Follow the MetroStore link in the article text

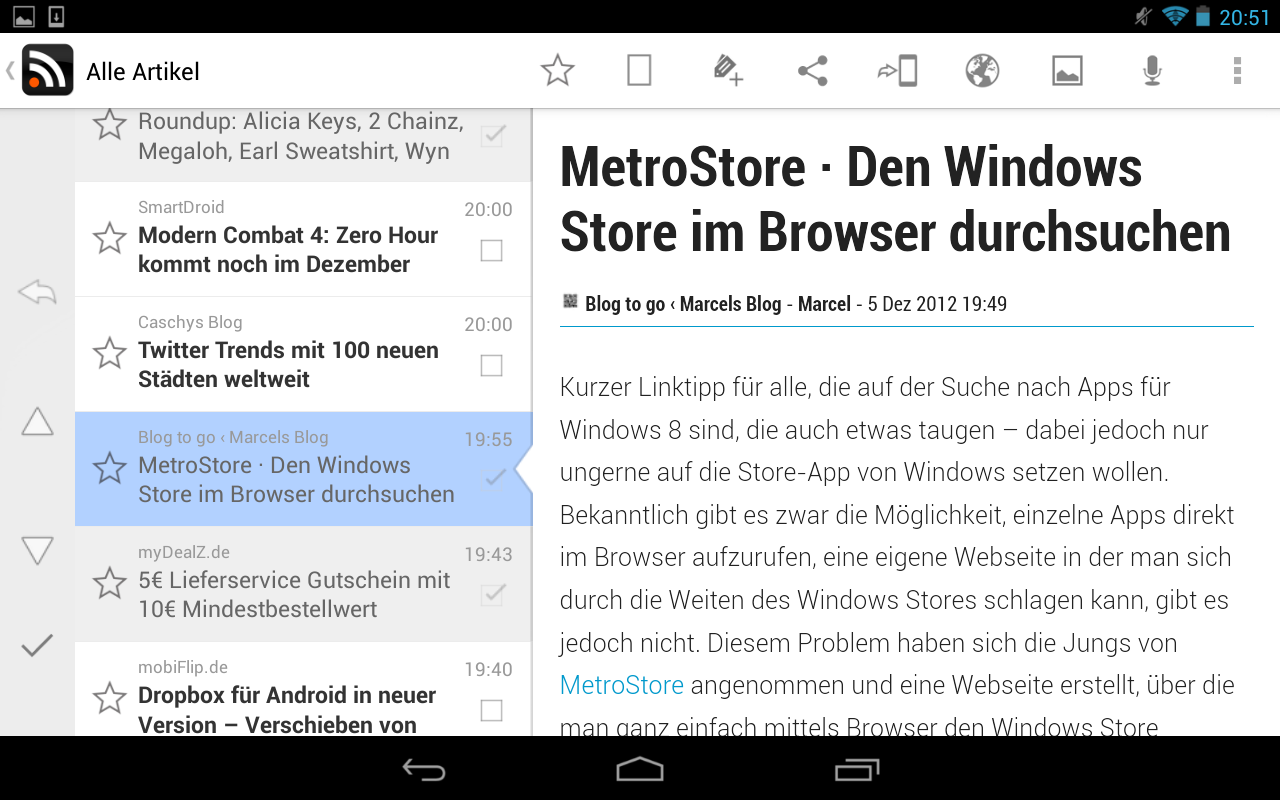(x=621, y=685)
